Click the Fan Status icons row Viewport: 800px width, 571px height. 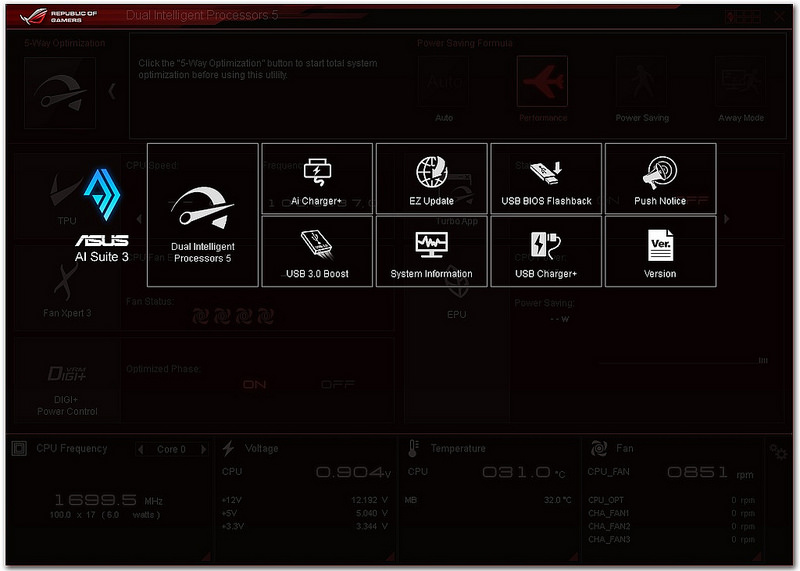pyautogui.click(x=233, y=316)
